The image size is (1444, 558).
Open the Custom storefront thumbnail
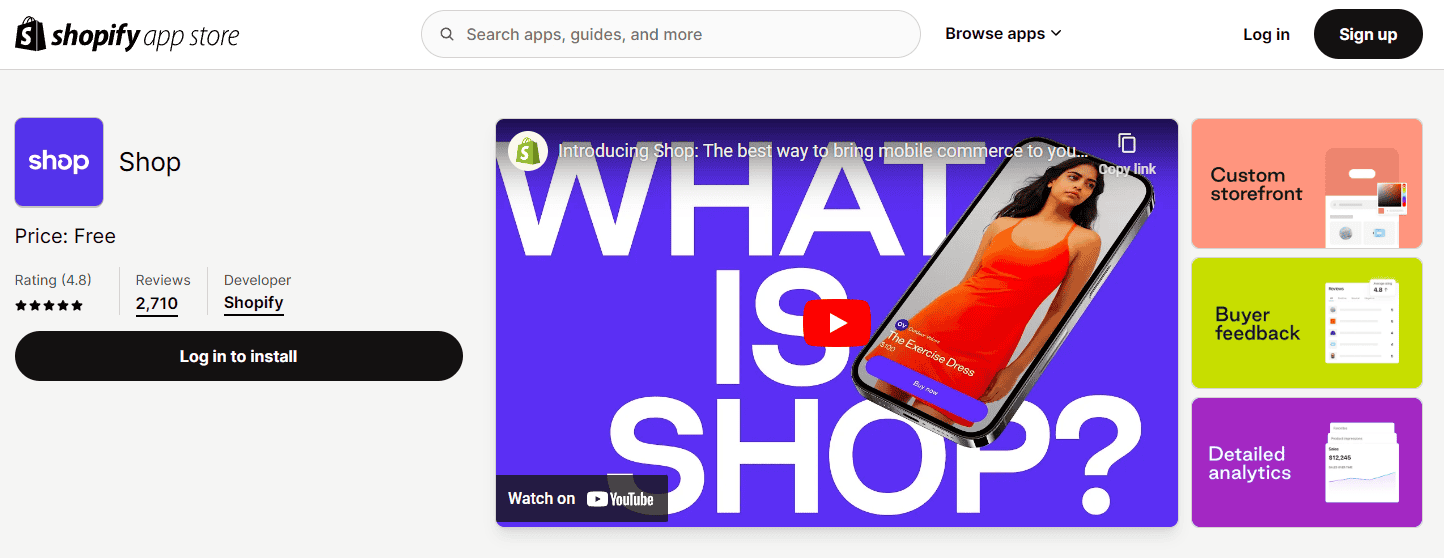pyautogui.click(x=1307, y=184)
